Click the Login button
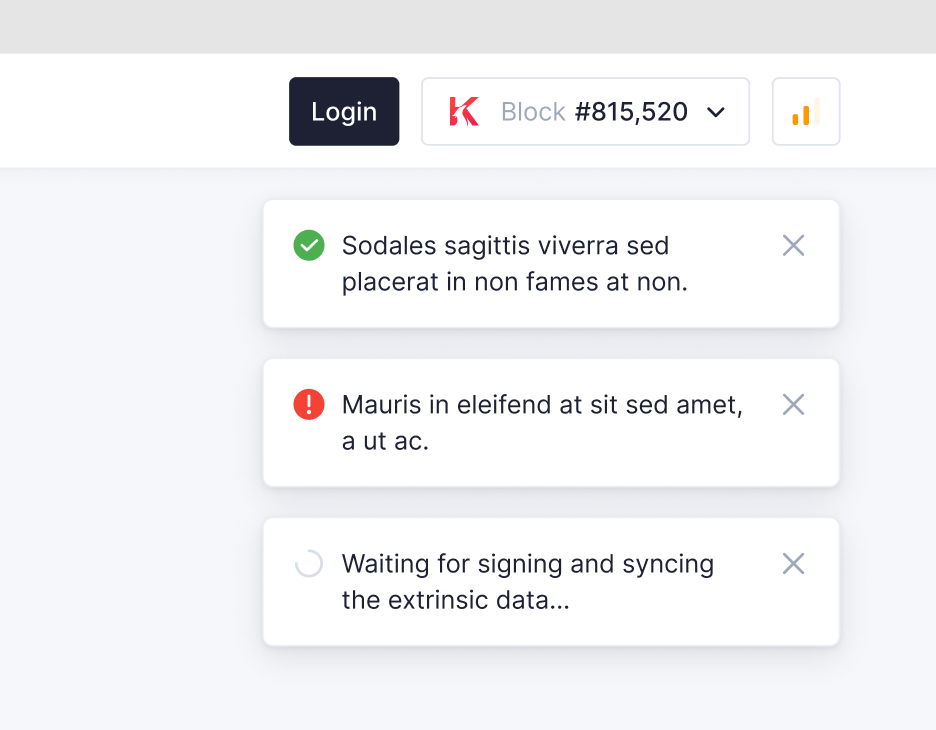This screenshot has height=730, width=936. click(x=344, y=111)
